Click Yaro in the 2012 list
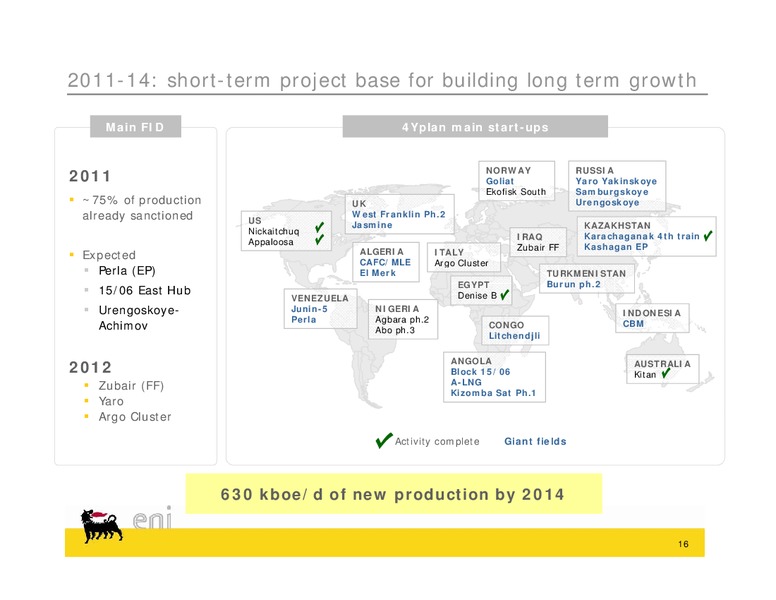The height and width of the screenshot is (600, 776). (x=111, y=401)
